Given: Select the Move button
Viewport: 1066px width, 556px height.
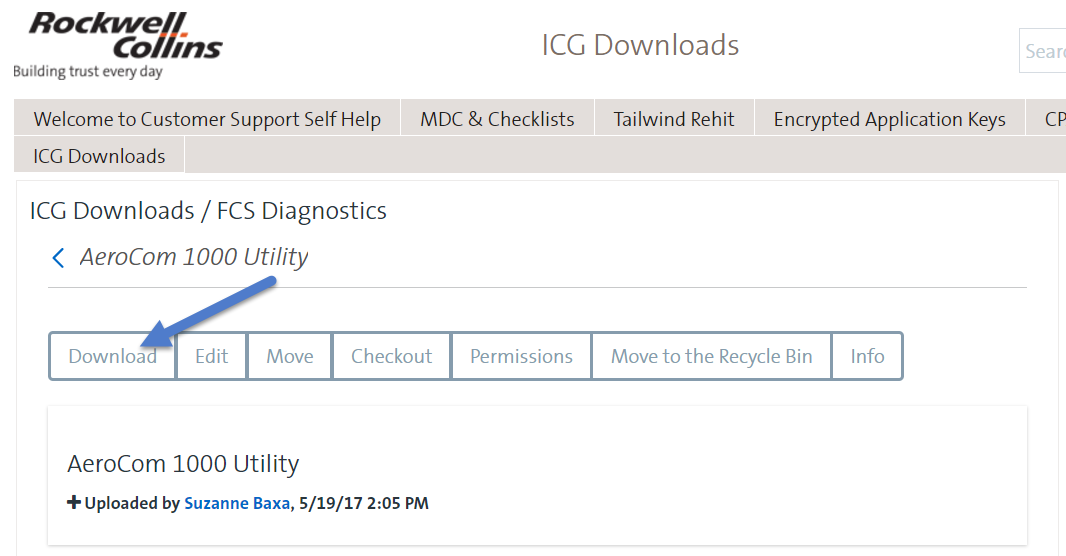Looking at the screenshot, I should [x=290, y=356].
